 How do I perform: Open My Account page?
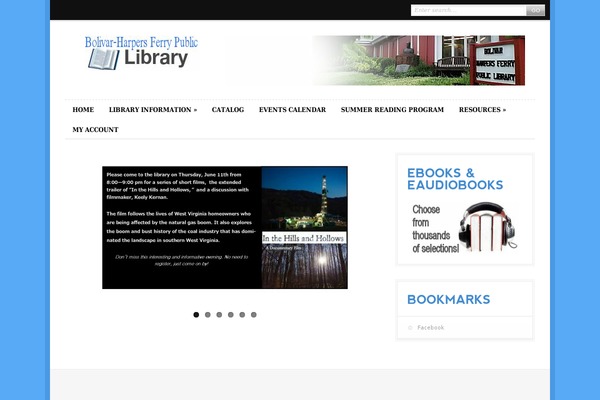pos(96,130)
